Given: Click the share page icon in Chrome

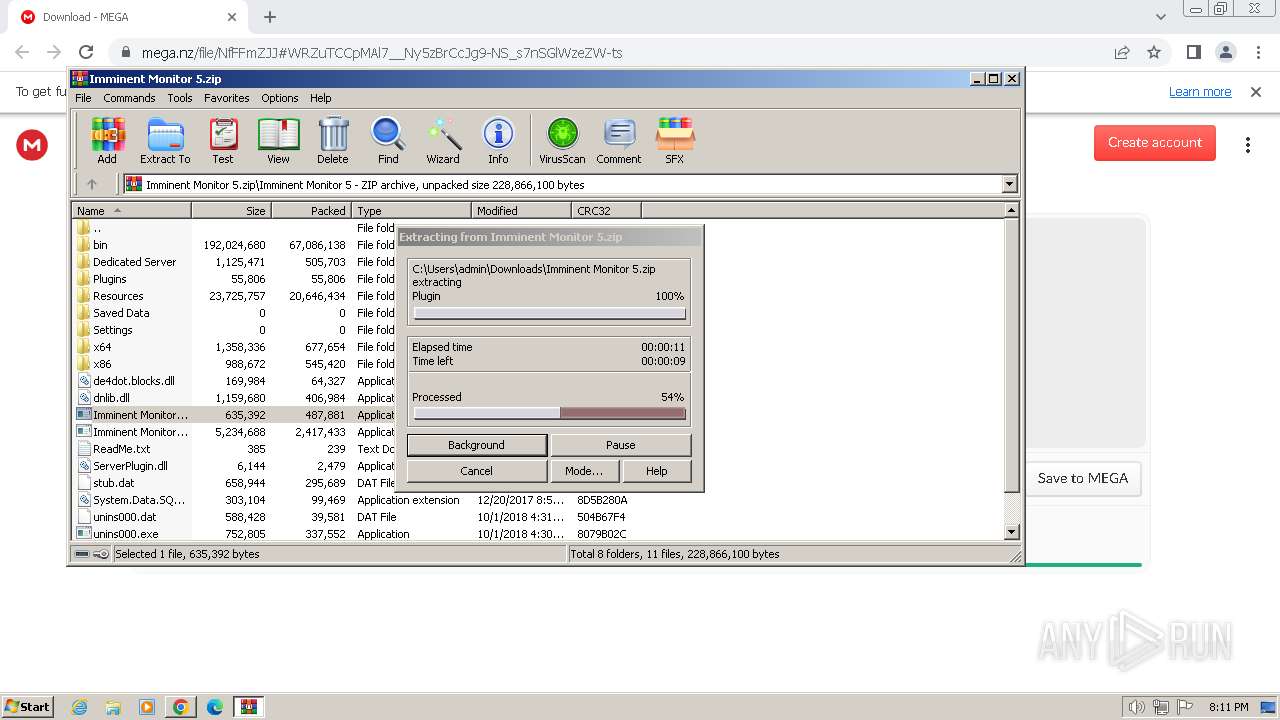Looking at the screenshot, I should pyautogui.click(x=1122, y=52).
